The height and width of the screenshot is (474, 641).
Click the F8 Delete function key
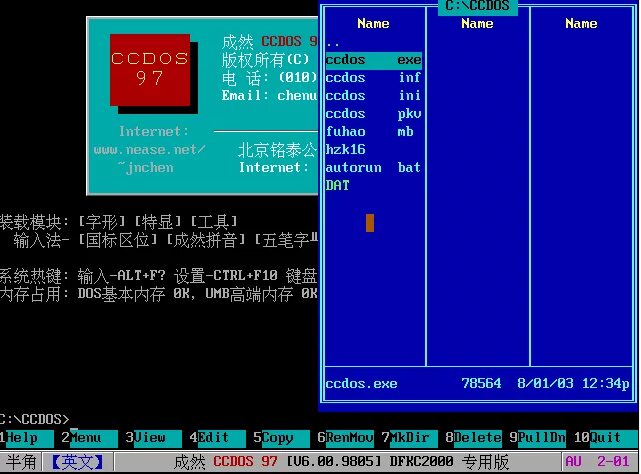473,438
